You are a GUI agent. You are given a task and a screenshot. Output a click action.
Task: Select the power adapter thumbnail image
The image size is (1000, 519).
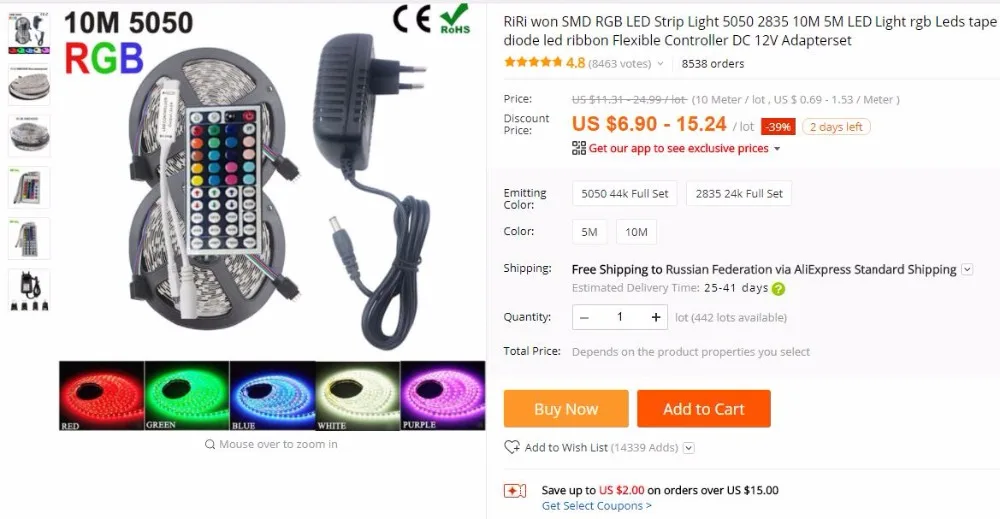pyautogui.click(x=29, y=291)
